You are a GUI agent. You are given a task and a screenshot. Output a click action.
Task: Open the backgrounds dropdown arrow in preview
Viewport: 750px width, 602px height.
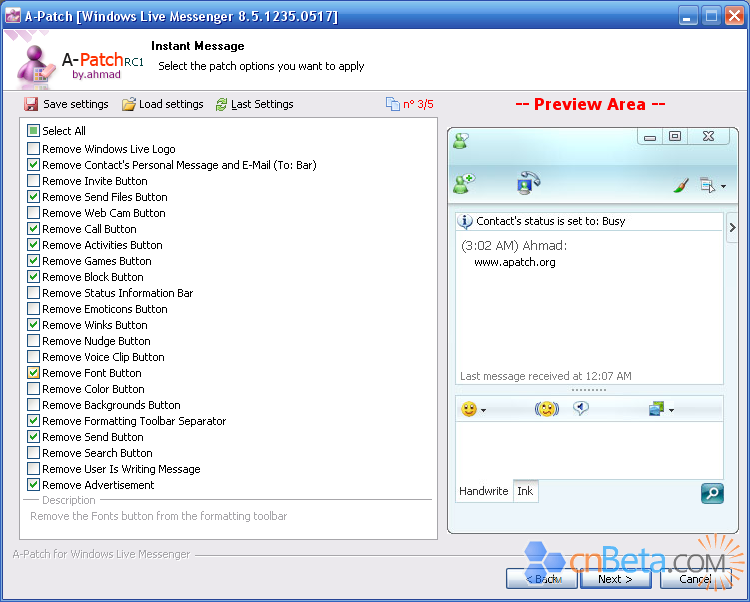point(671,410)
